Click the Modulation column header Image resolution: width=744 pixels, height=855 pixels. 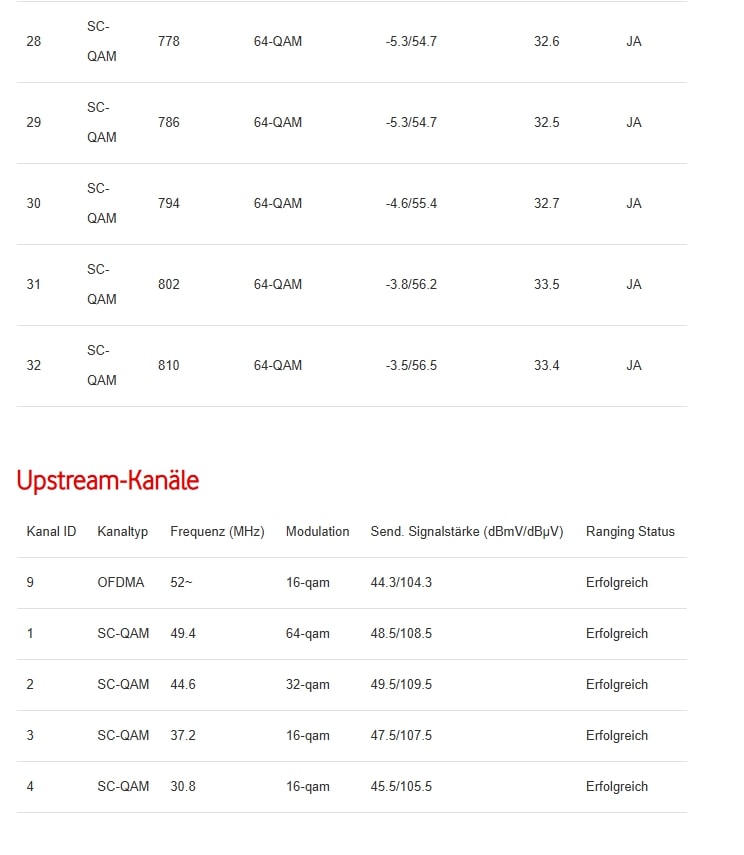pyautogui.click(x=317, y=532)
